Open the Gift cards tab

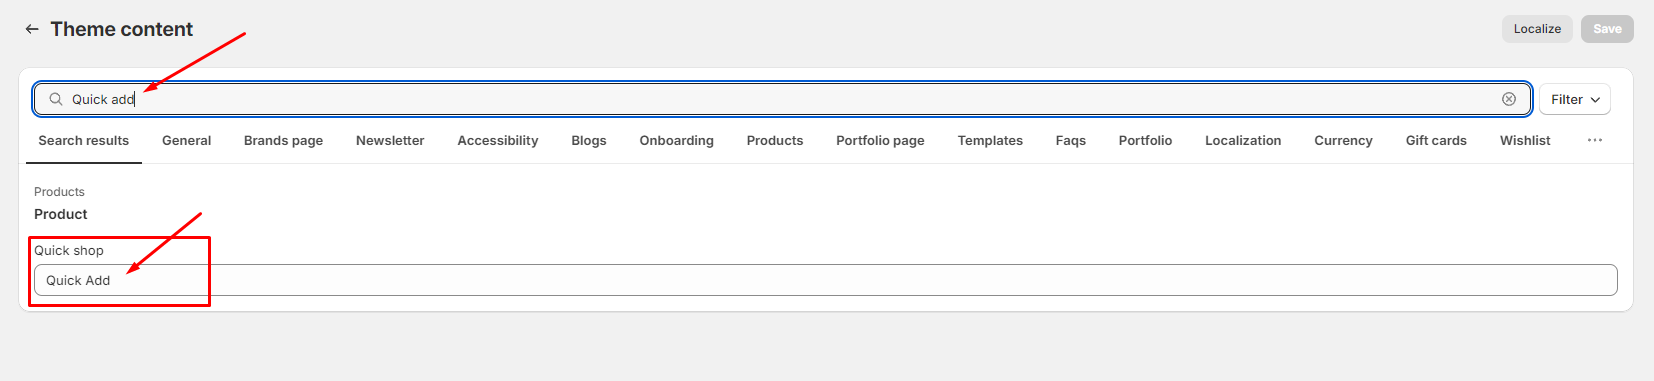point(1436,140)
